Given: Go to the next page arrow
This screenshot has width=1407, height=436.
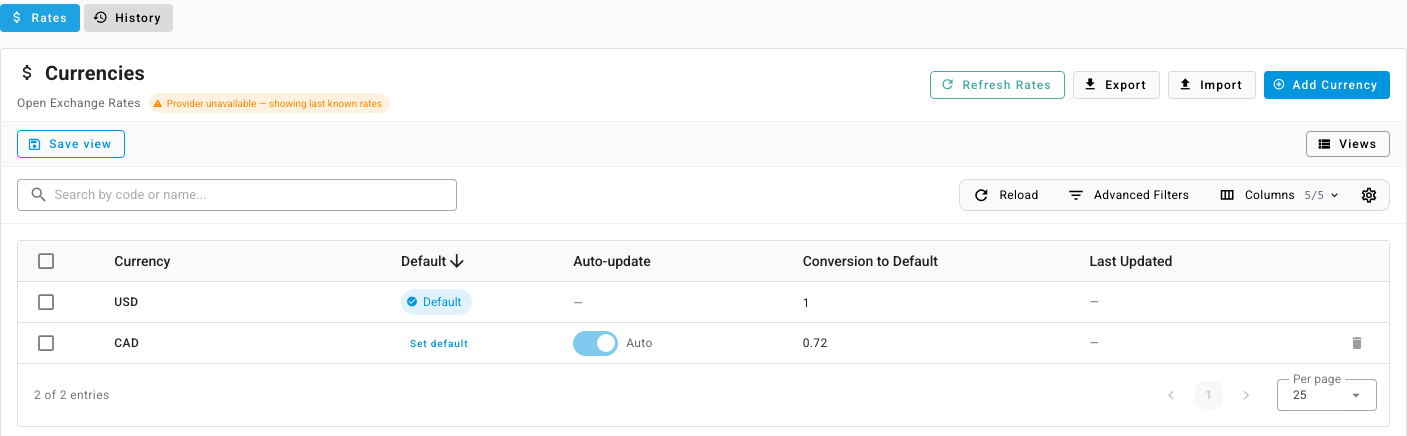Looking at the screenshot, I should [x=1246, y=395].
